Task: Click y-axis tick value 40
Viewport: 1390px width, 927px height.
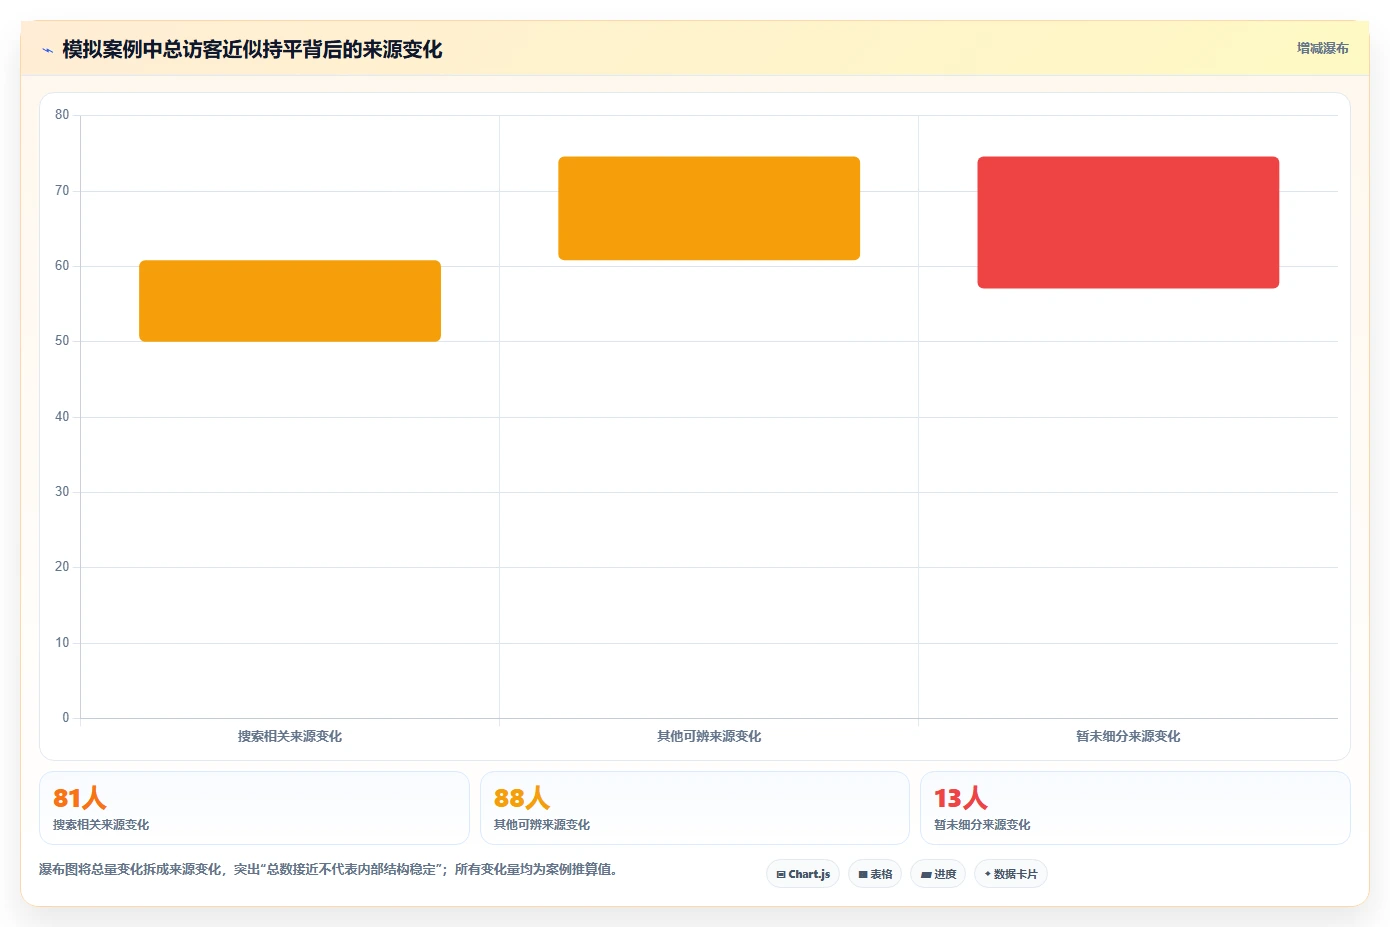Action: click(62, 417)
